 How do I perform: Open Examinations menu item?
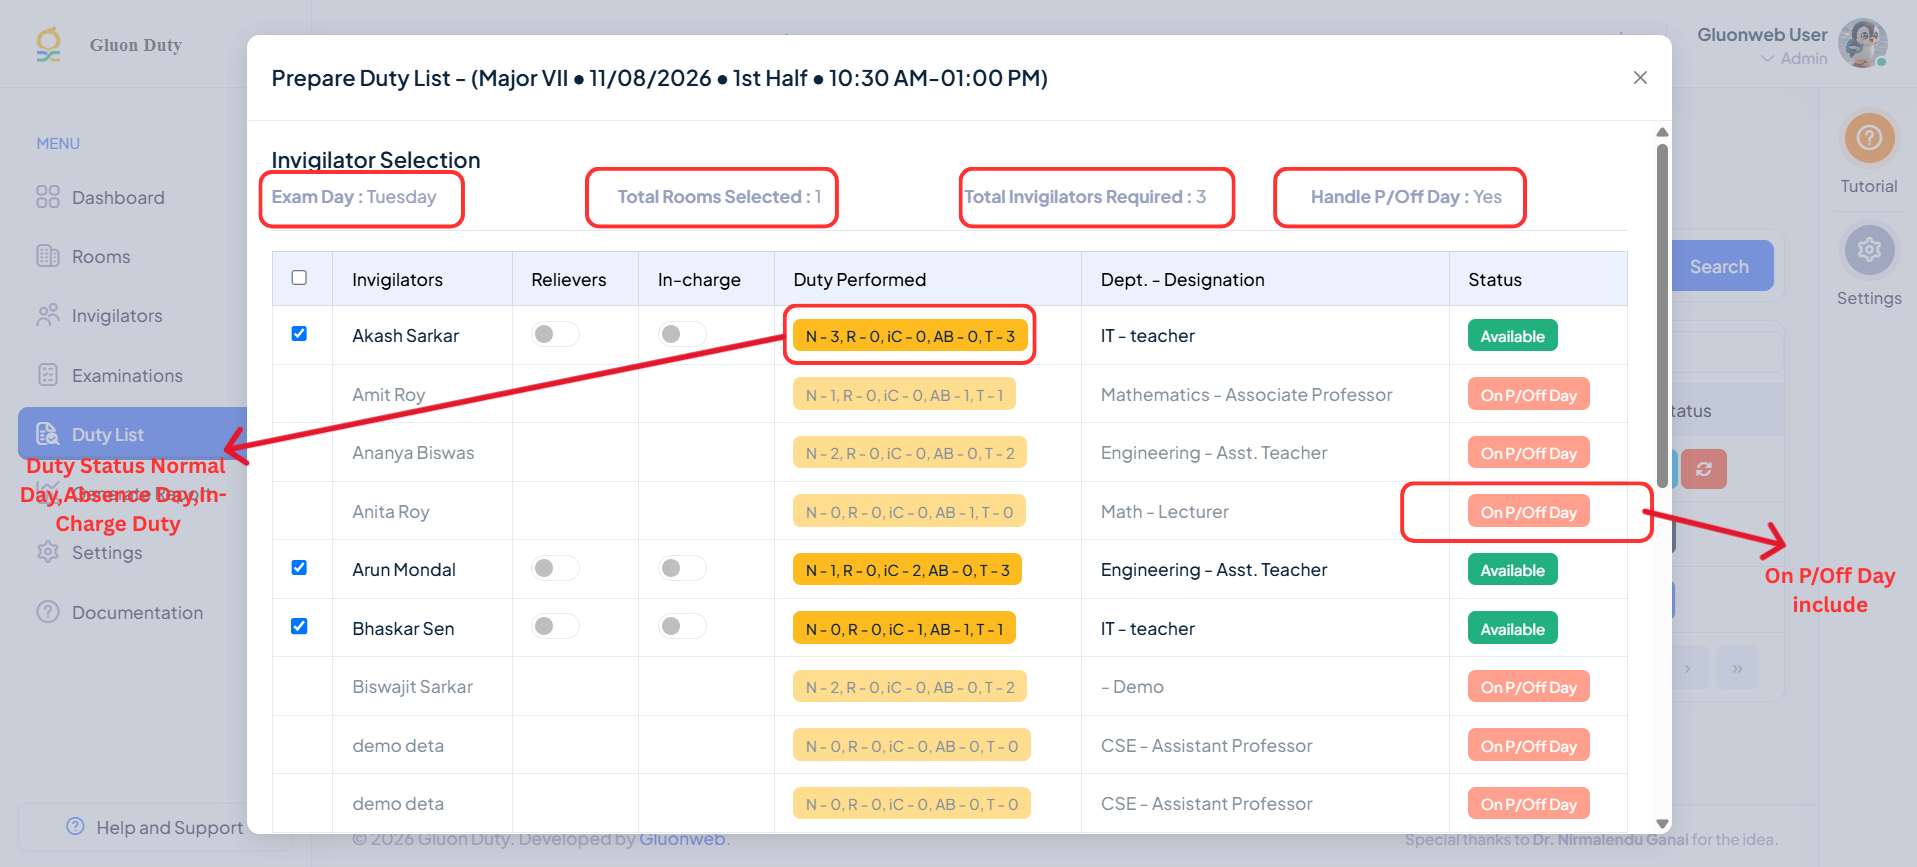click(127, 376)
